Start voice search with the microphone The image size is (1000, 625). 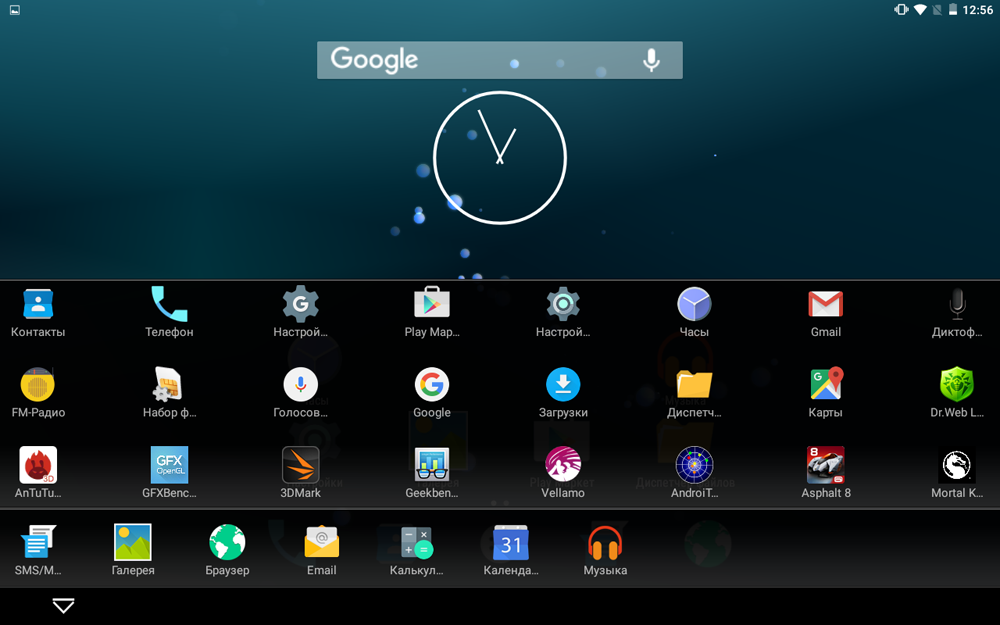point(651,60)
